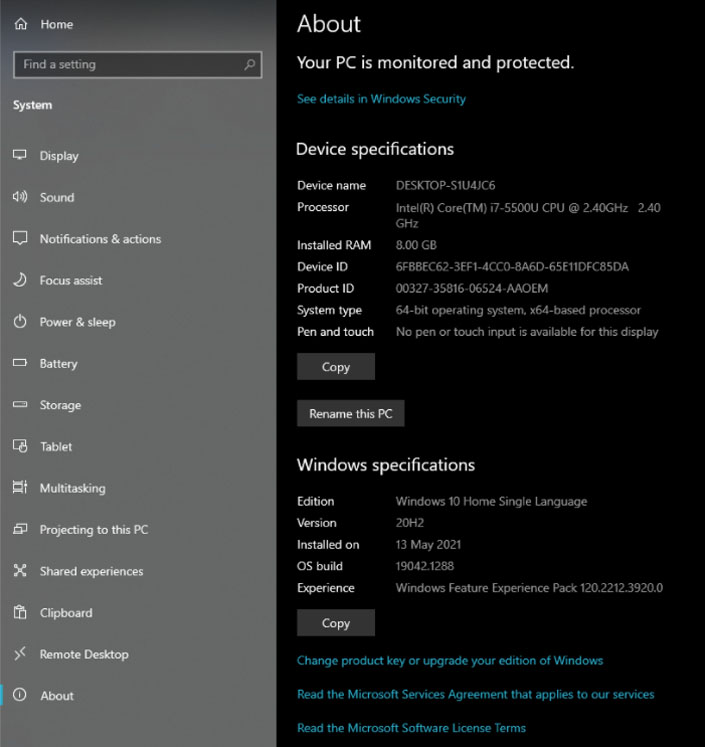Click Windows 10 Home Single Language text
This screenshot has height=747, width=705.
click(491, 501)
